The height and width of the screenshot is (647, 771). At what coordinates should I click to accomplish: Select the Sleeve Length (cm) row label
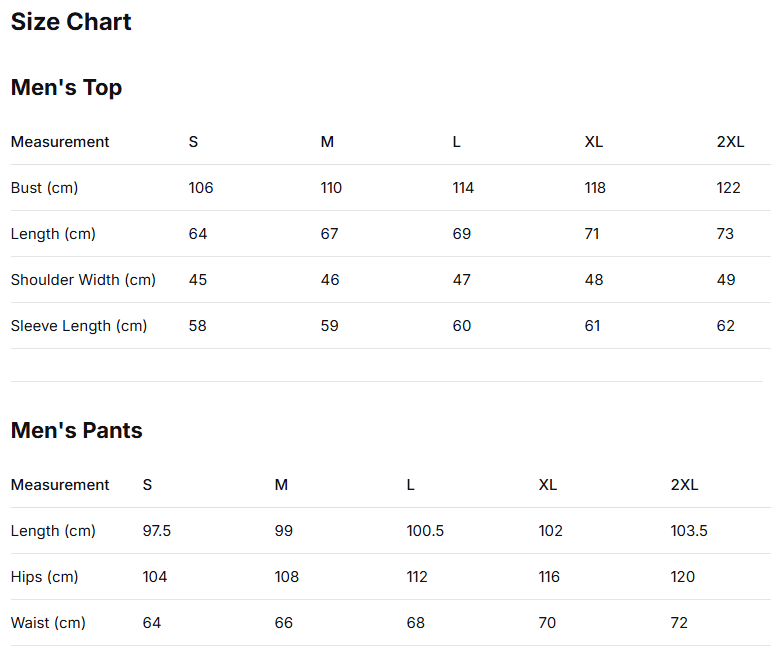click(x=79, y=326)
